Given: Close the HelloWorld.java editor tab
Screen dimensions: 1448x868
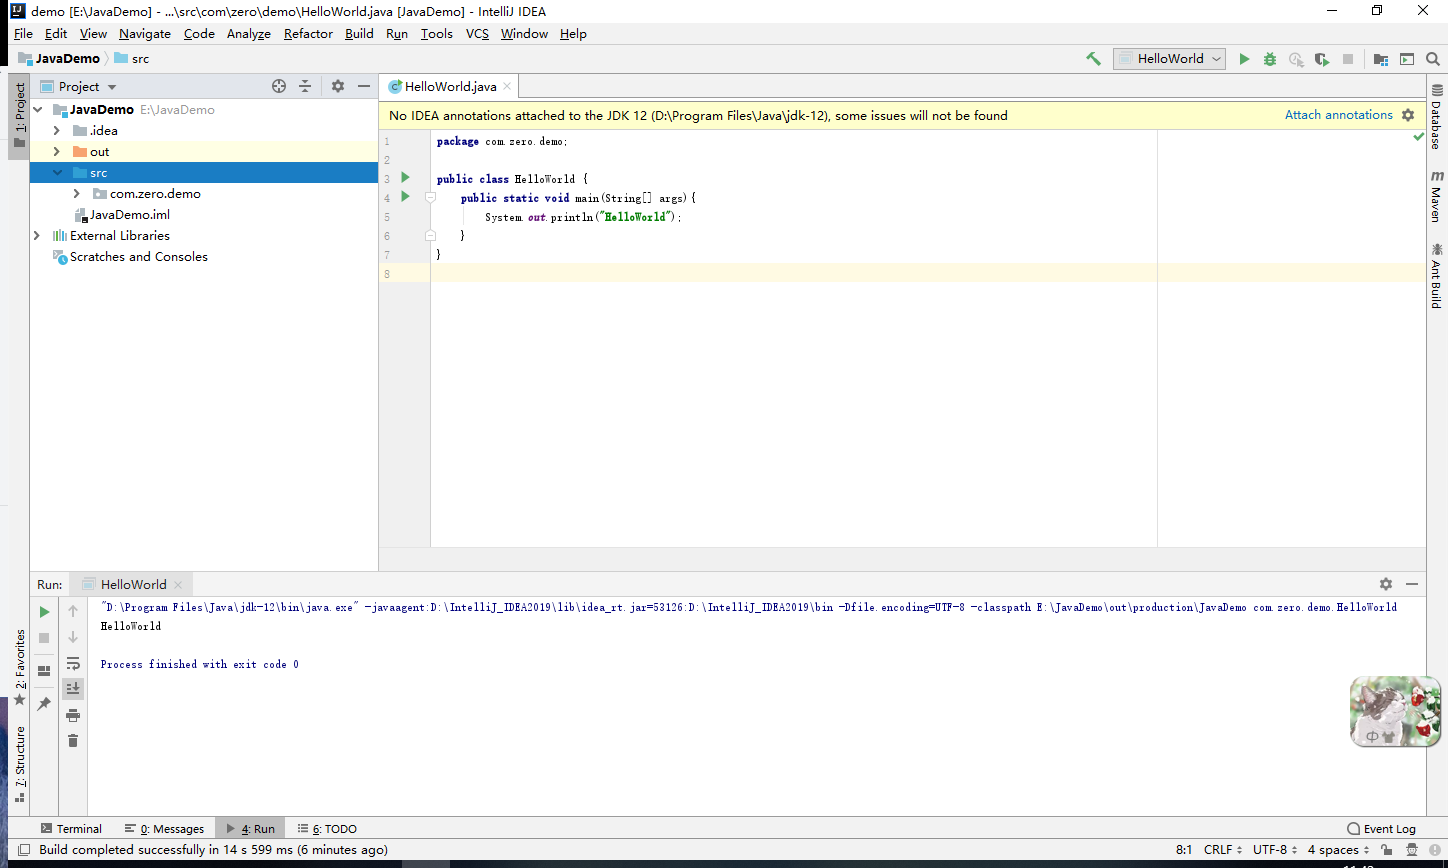Looking at the screenshot, I should [x=508, y=87].
